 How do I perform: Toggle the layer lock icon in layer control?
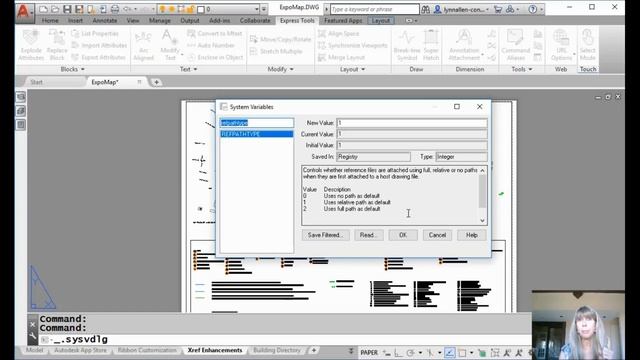pyautogui.click(x=190, y=9)
